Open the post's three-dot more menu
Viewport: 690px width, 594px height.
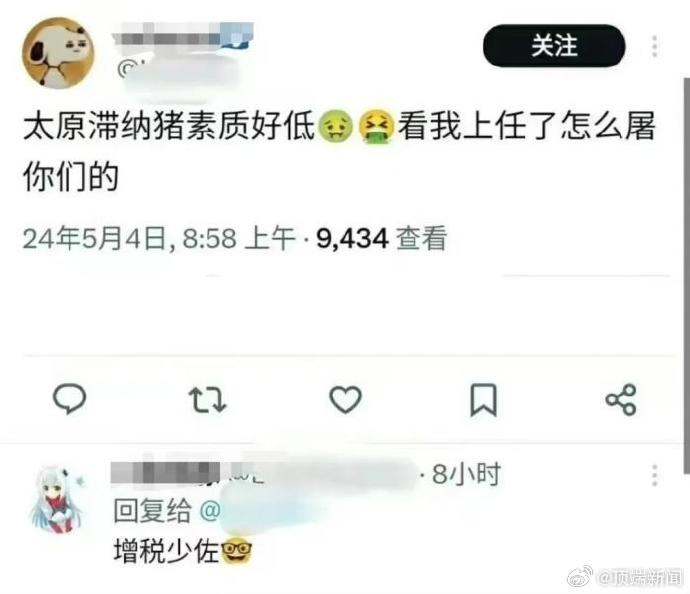(x=654, y=46)
